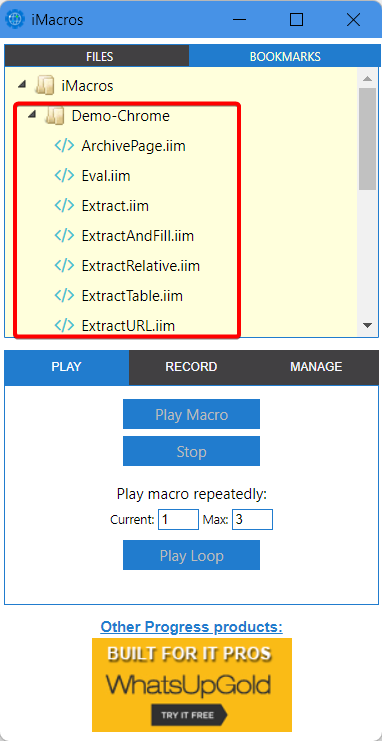Screen dimensions: 382x741
Task: Select the ExtractURL.iim macro name
Action: click(128, 325)
